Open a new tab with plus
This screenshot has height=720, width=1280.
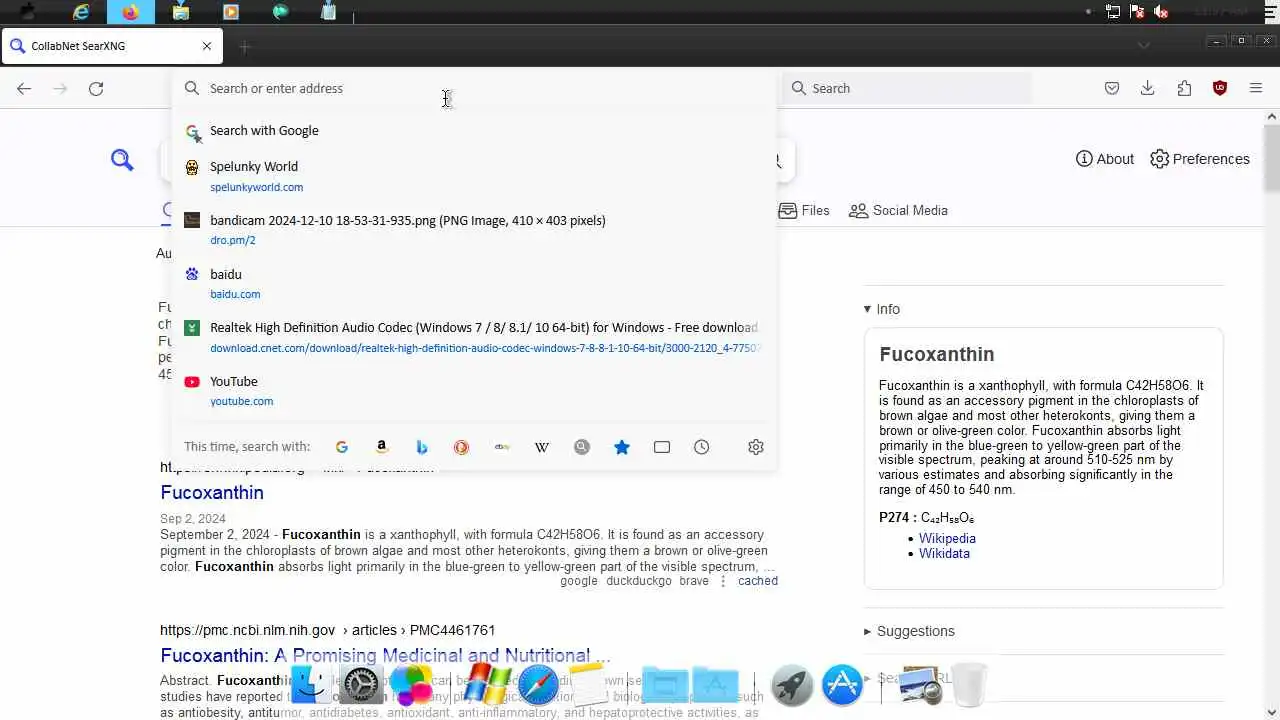(x=245, y=46)
